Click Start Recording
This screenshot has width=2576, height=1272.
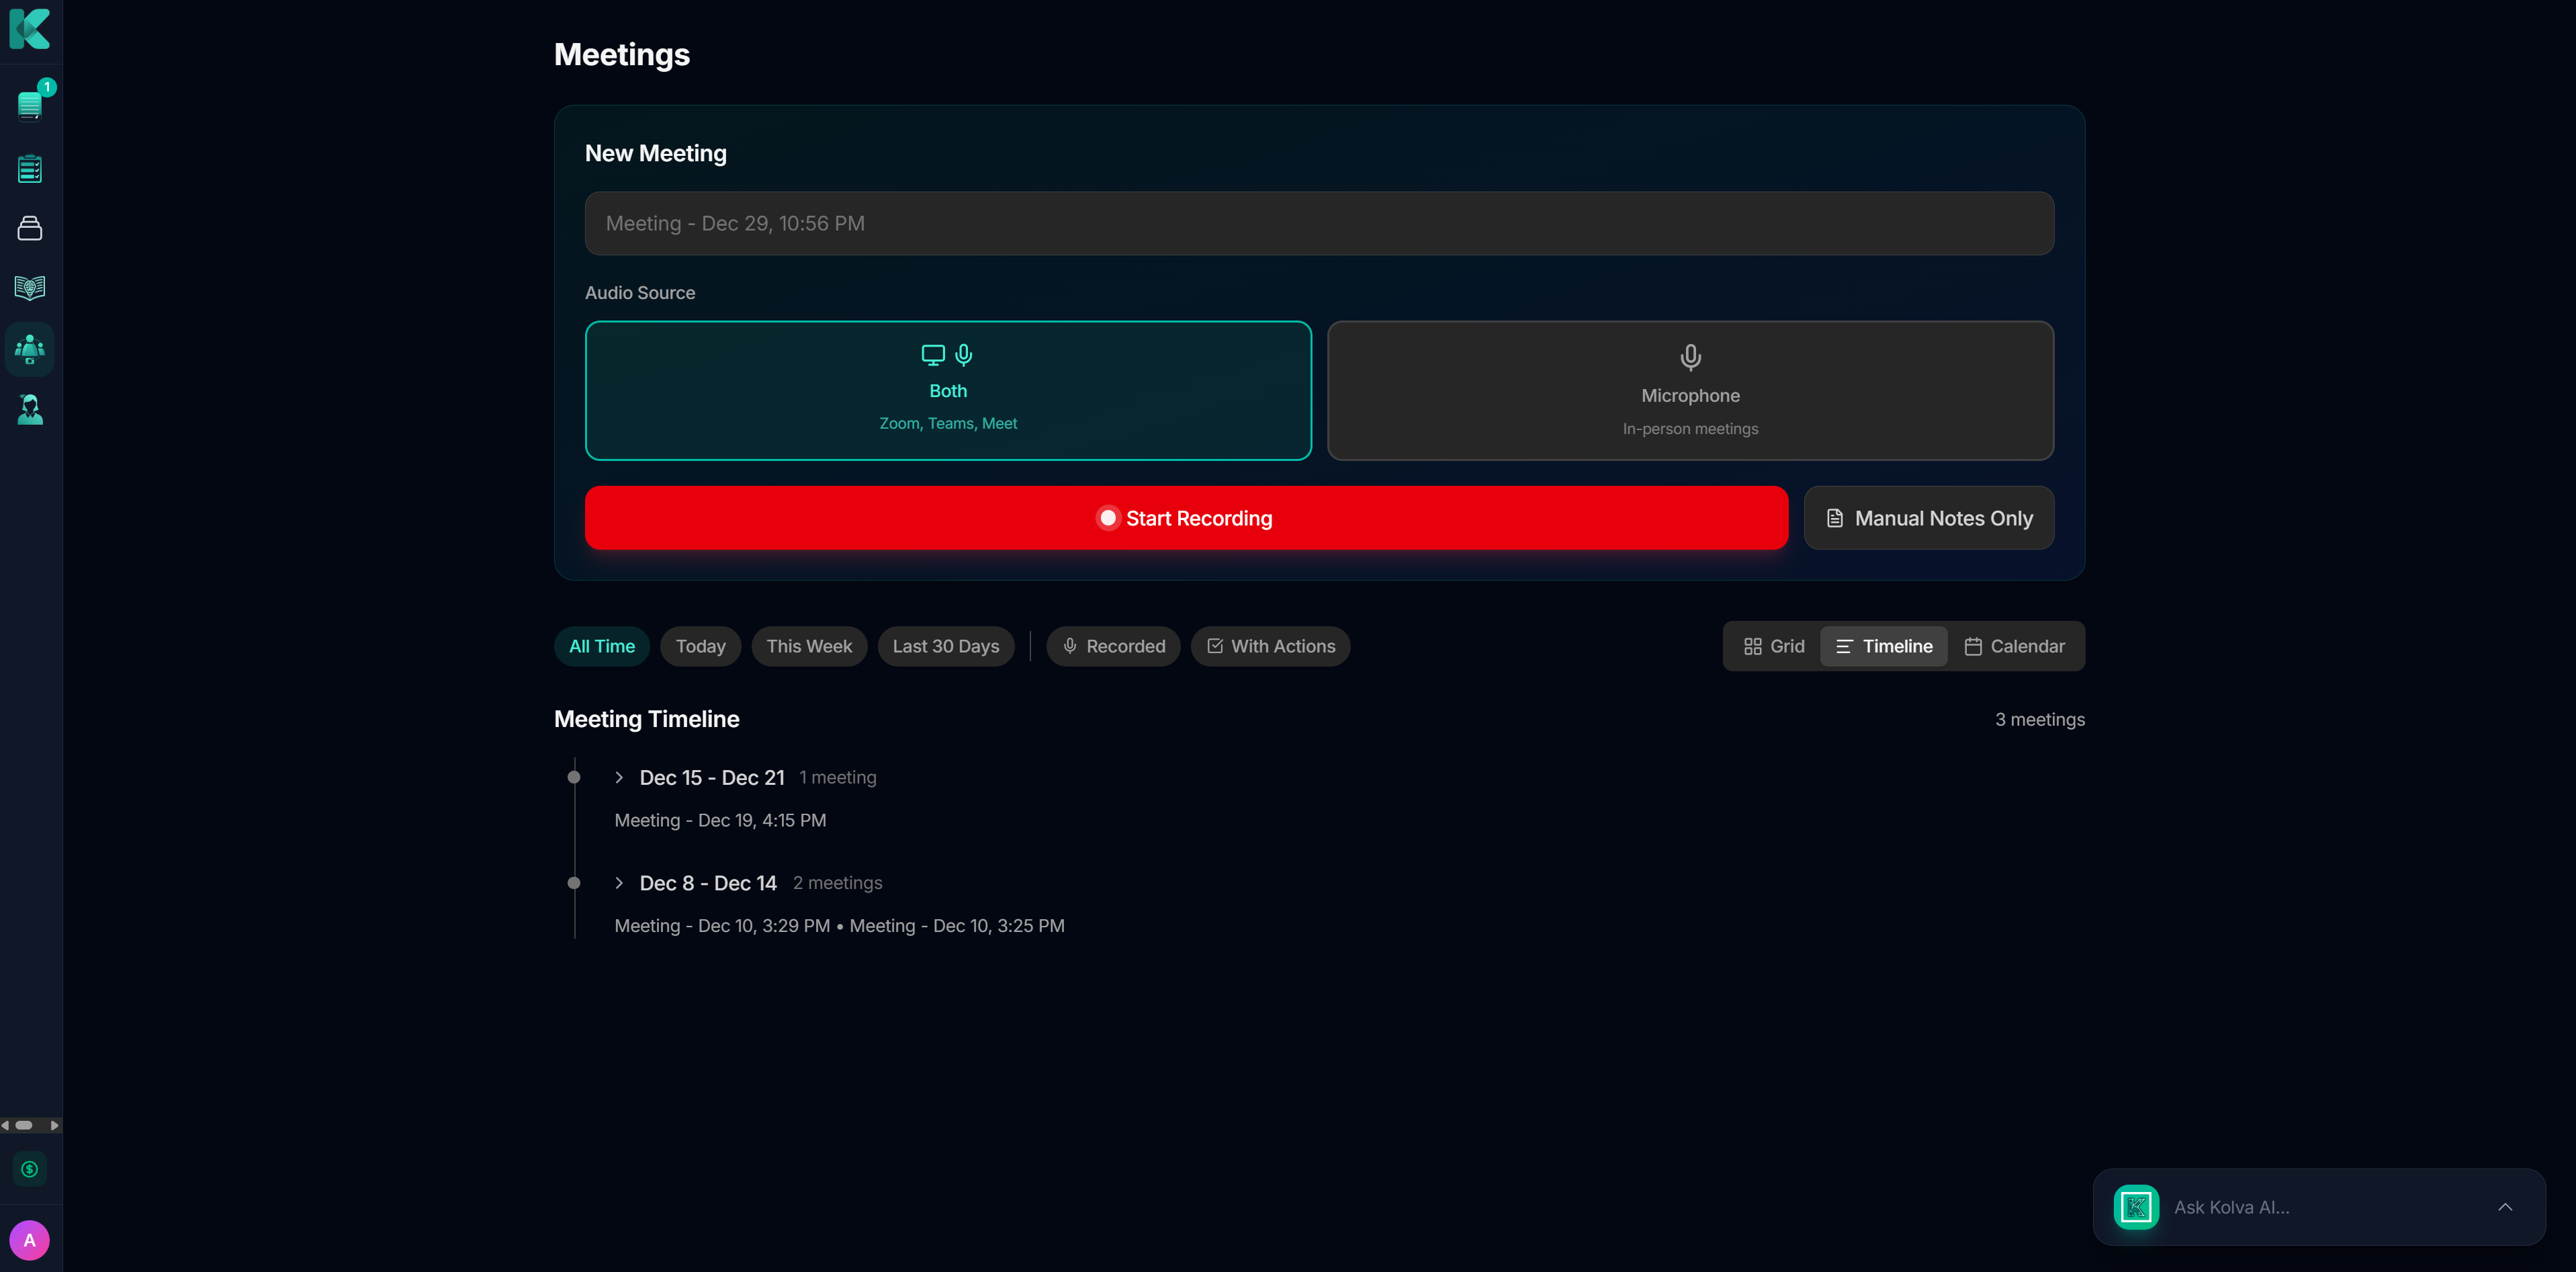(x=1185, y=517)
